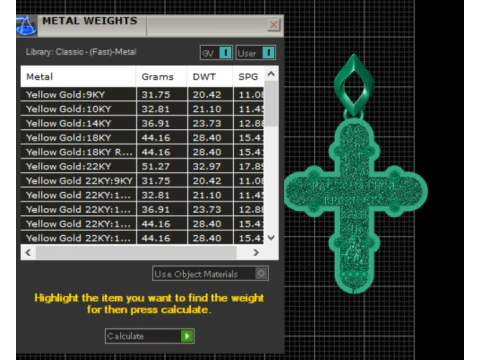Click the horizontal scrollbar thumb
Image resolution: width=480 pixels, height=360 pixels.
point(136,253)
